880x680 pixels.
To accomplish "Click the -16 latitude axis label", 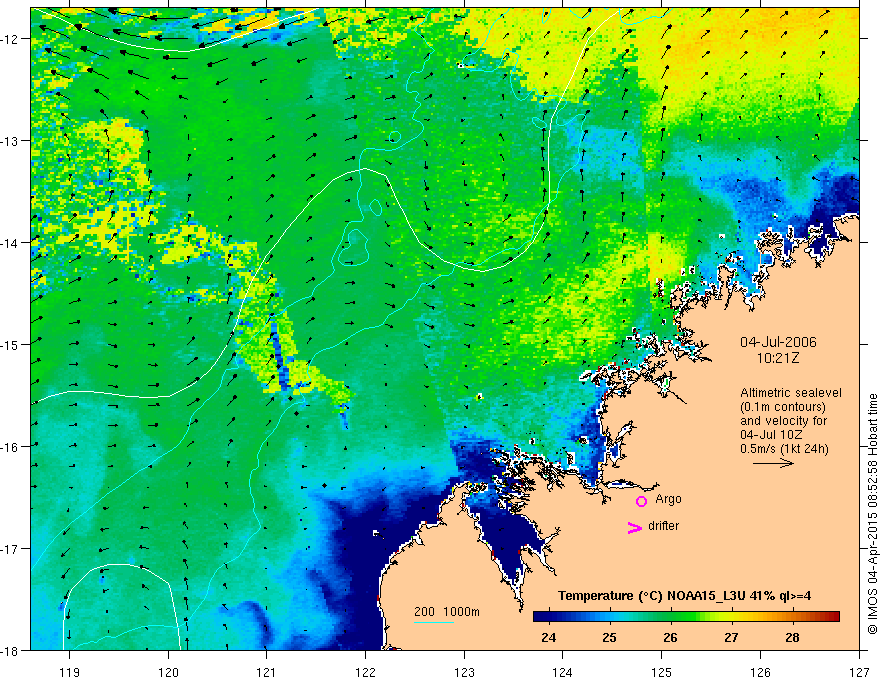I will pyautogui.click(x=11, y=447).
